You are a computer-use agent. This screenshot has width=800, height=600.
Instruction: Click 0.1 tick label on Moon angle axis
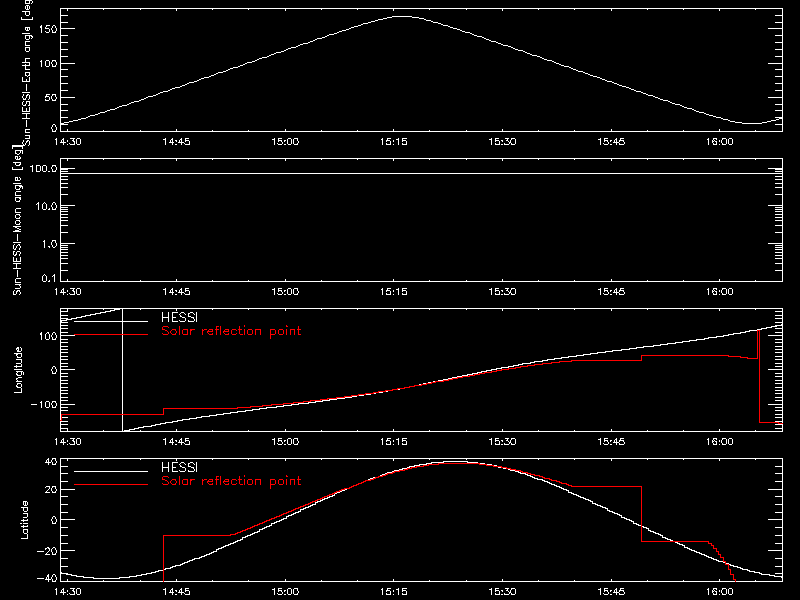tap(49, 278)
